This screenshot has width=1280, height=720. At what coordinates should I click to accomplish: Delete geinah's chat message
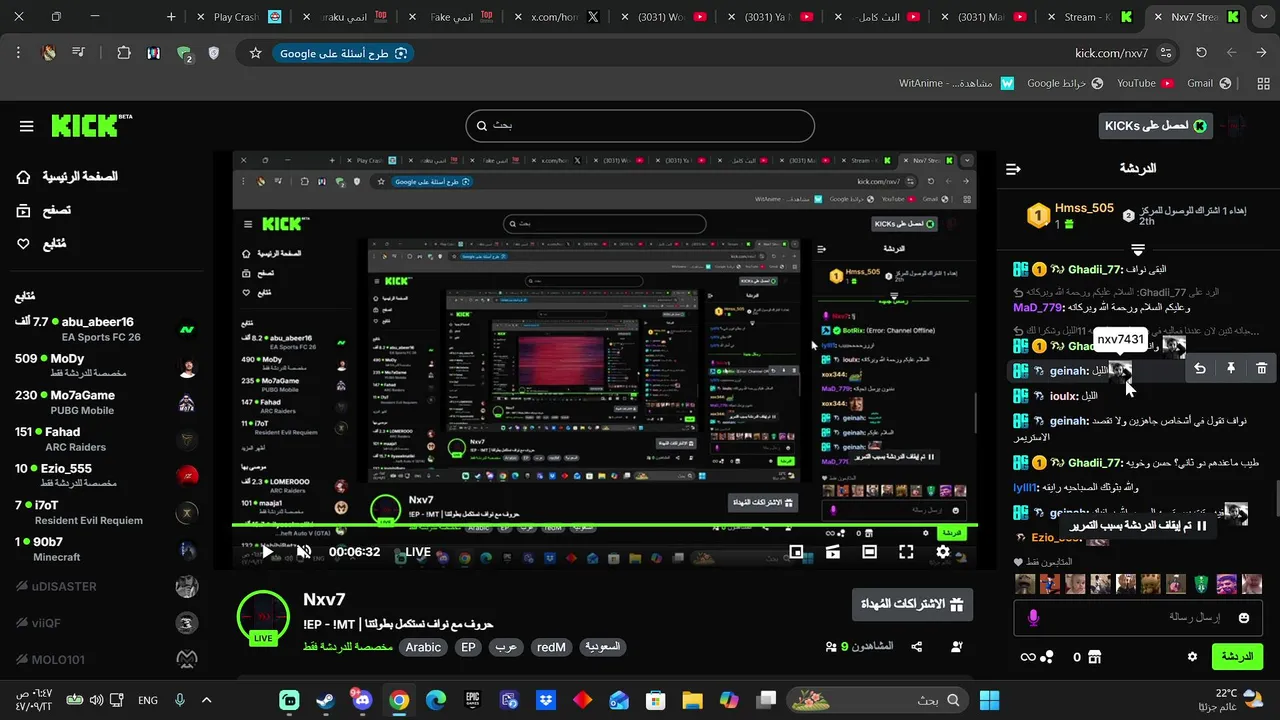pyautogui.click(x=1262, y=369)
